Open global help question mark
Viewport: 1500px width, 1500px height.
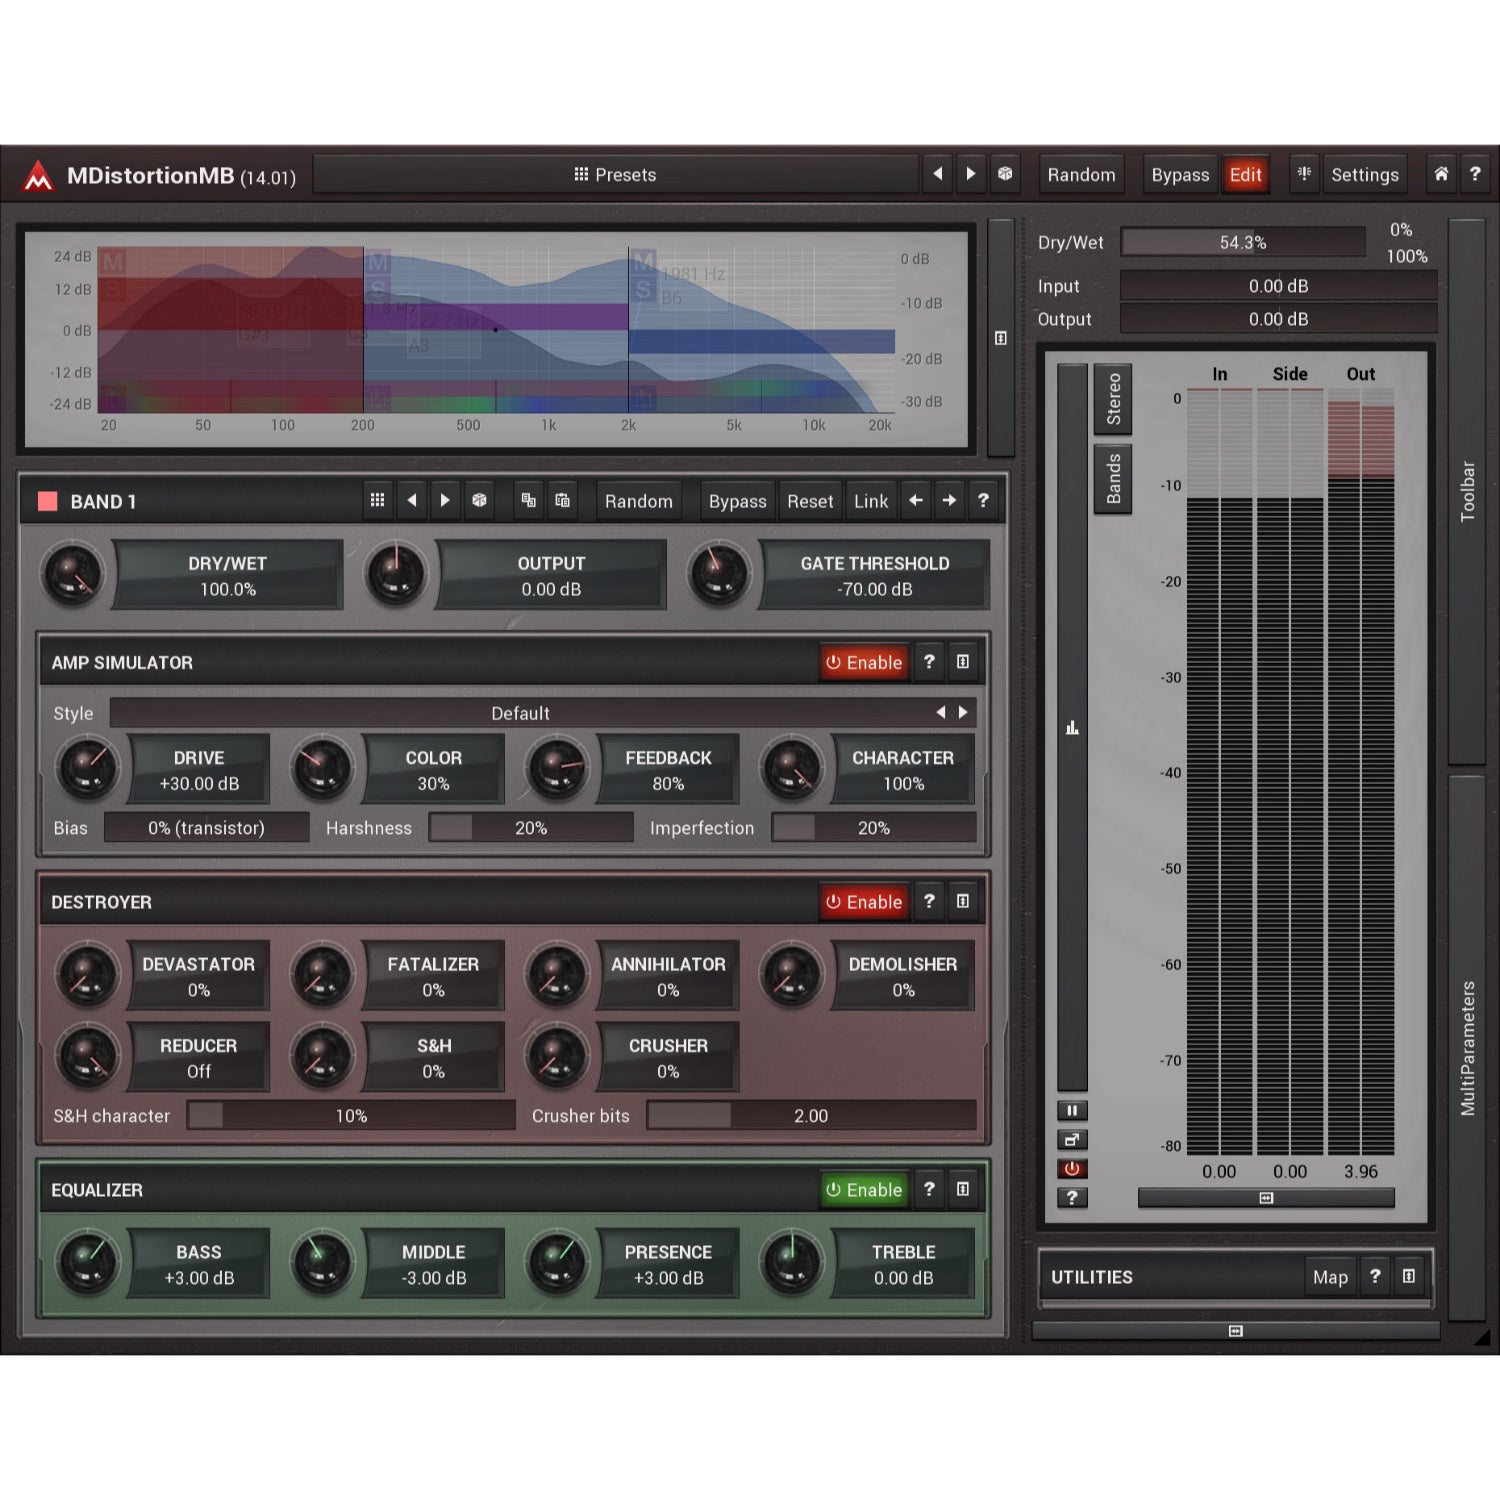(x=1475, y=174)
